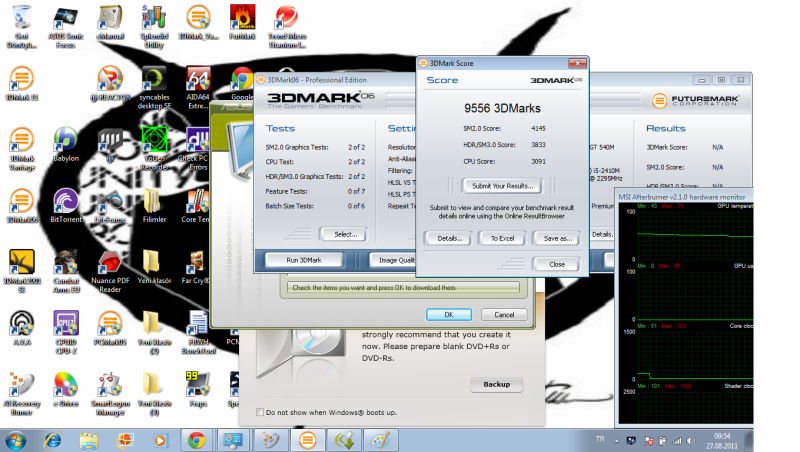Open Details in the 3DMark Score dialog

click(x=449, y=238)
